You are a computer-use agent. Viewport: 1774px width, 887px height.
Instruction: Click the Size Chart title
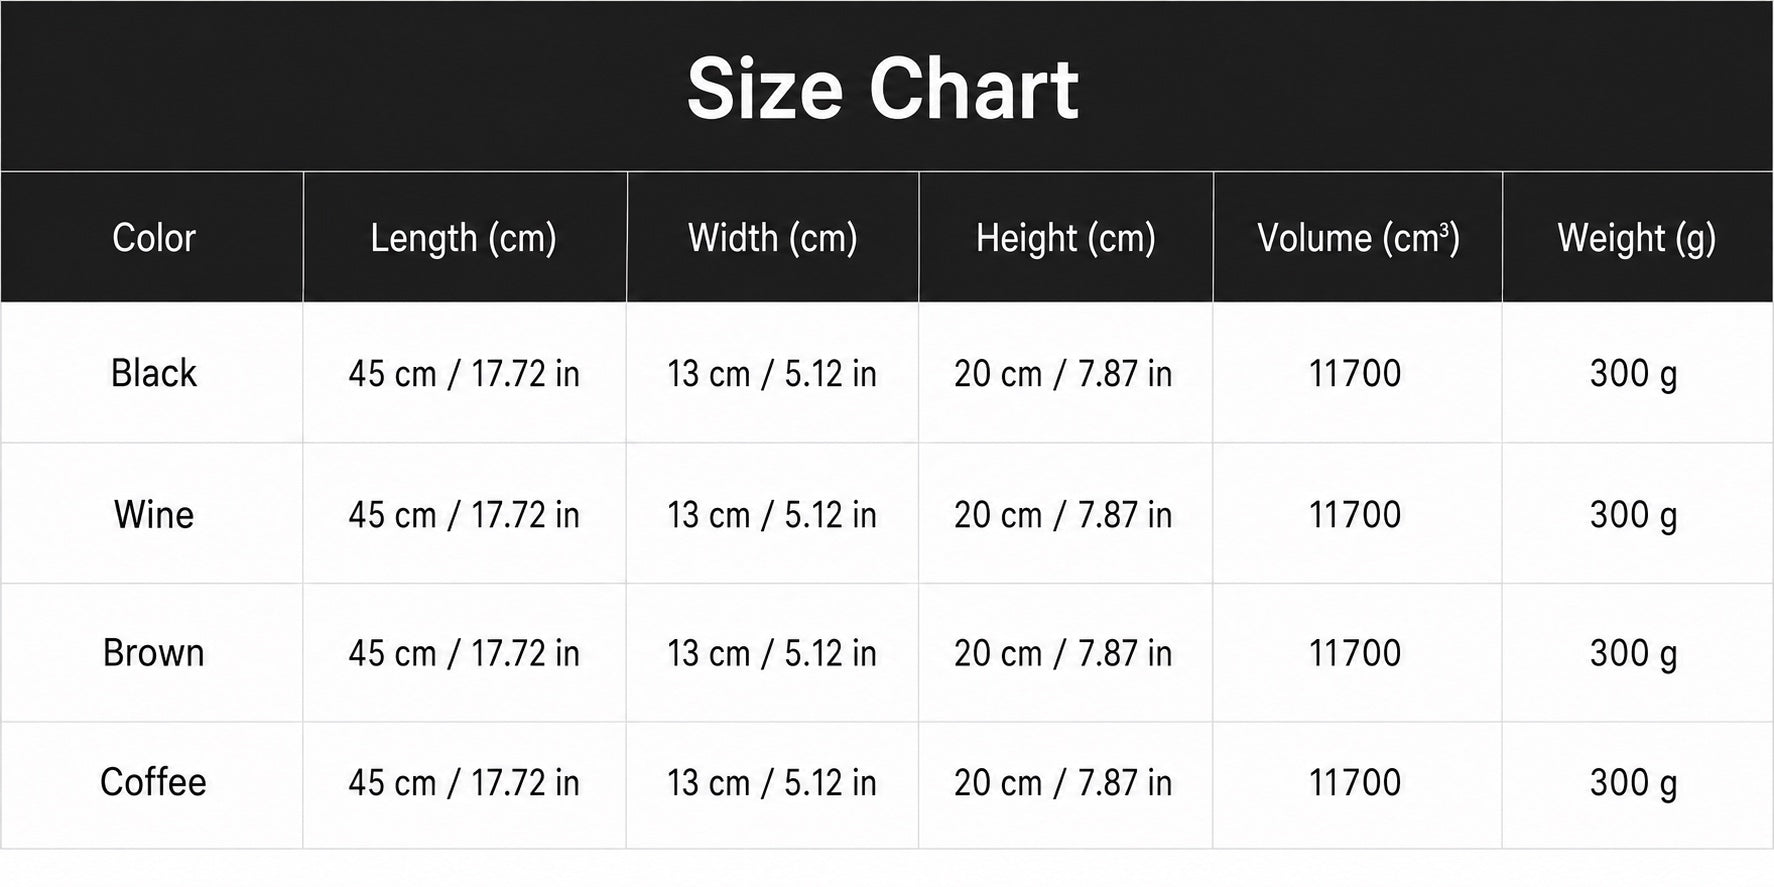click(883, 90)
